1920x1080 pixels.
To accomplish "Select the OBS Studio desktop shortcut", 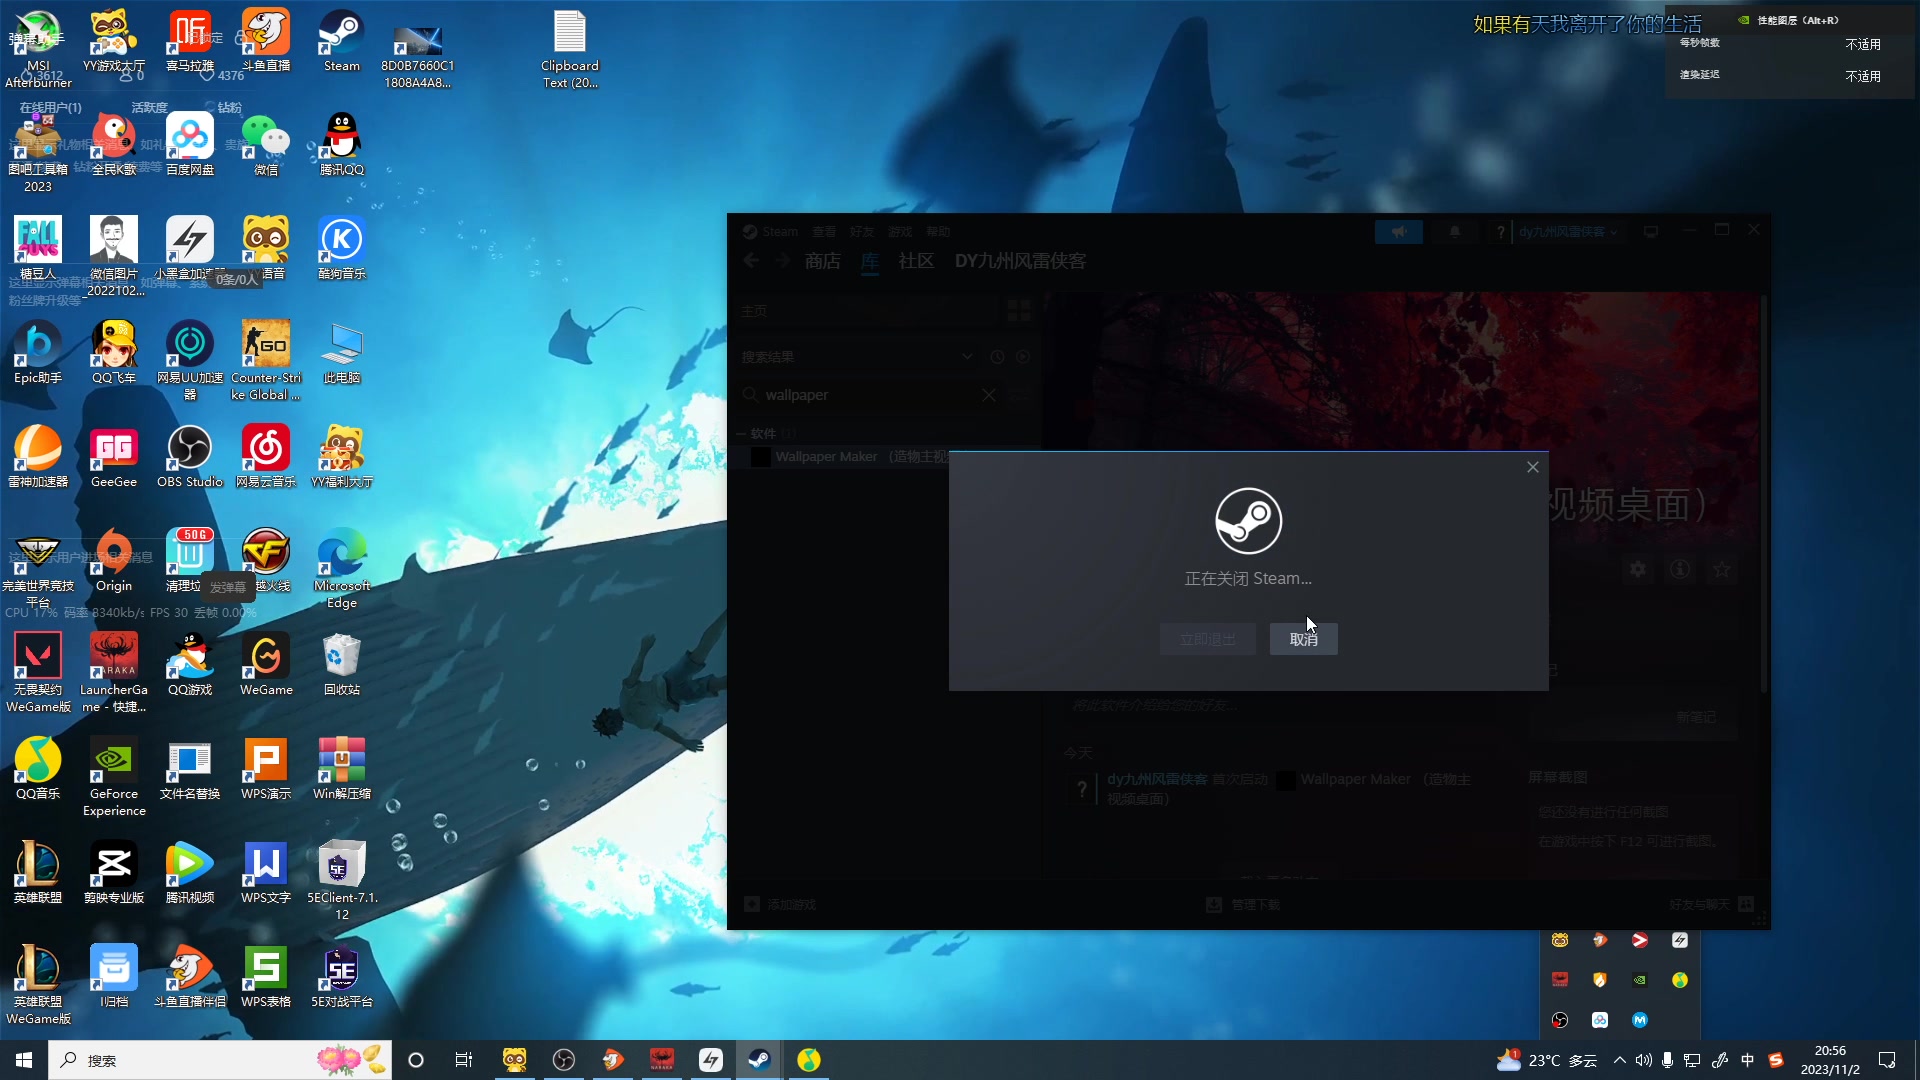I will coord(190,457).
